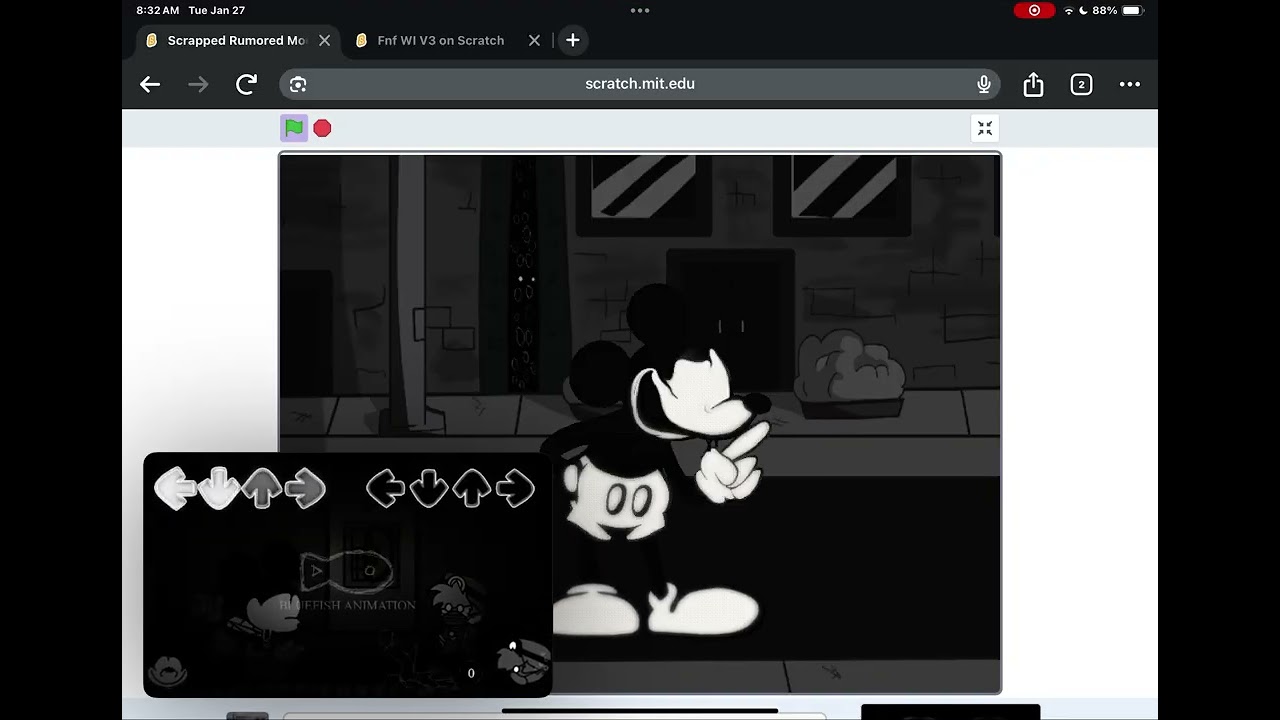Screen dimensions: 1280x720
Task: Click the Mickey health icon in the overlay corner
Action: click(x=168, y=671)
